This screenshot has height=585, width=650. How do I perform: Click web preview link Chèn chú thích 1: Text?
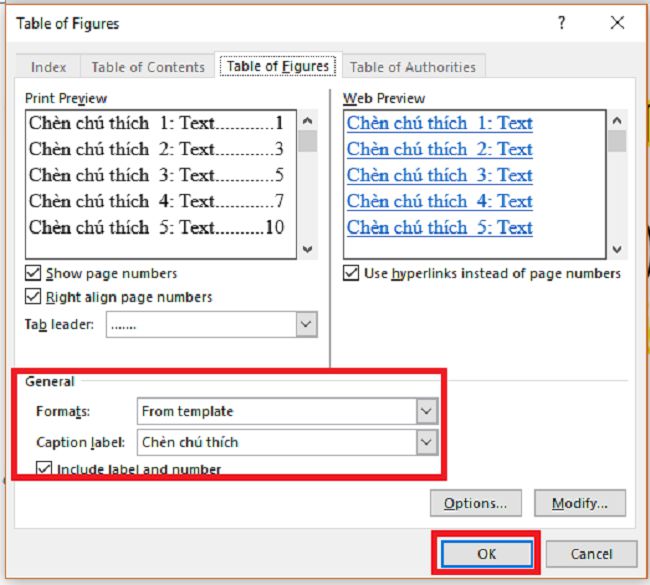(x=439, y=123)
